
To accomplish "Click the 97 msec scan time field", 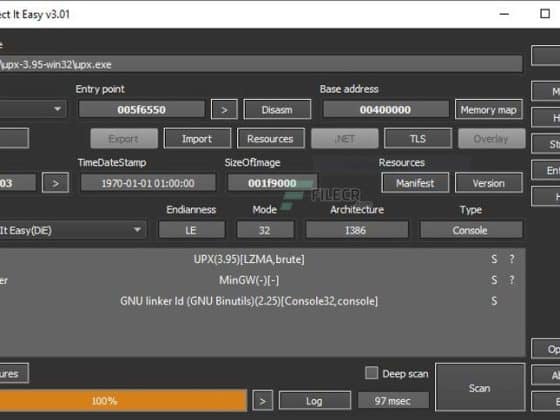I will tap(393, 401).
